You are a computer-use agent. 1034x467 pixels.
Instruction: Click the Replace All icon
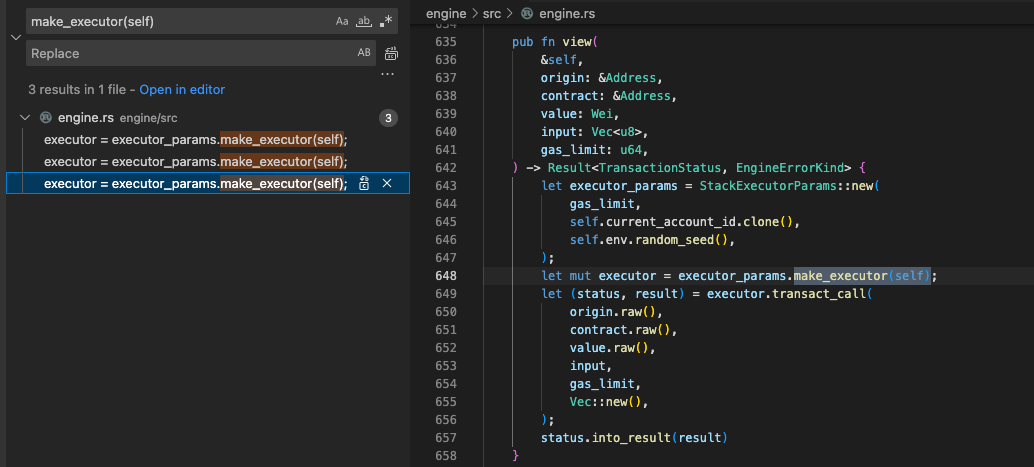click(x=392, y=53)
